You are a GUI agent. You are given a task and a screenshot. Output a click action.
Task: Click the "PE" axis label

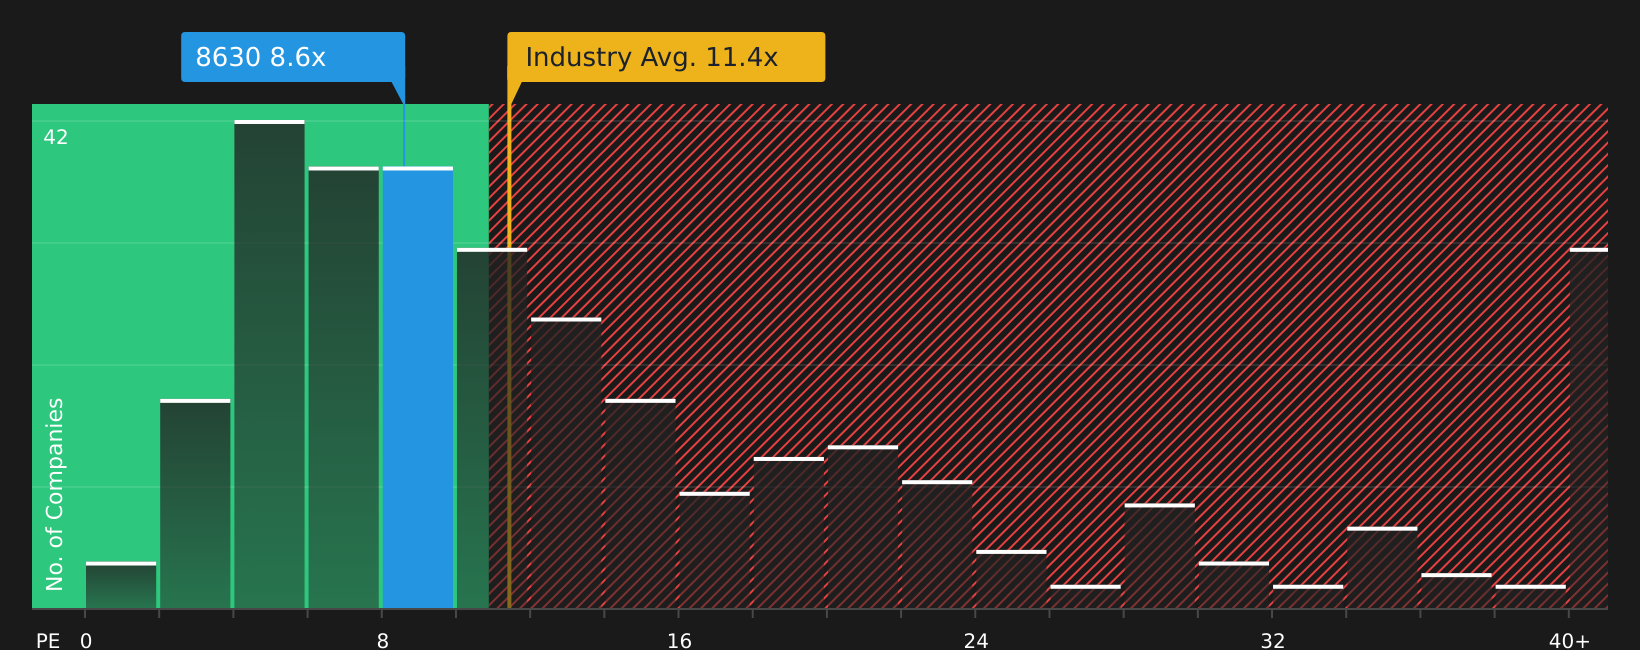[x=48, y=641]
